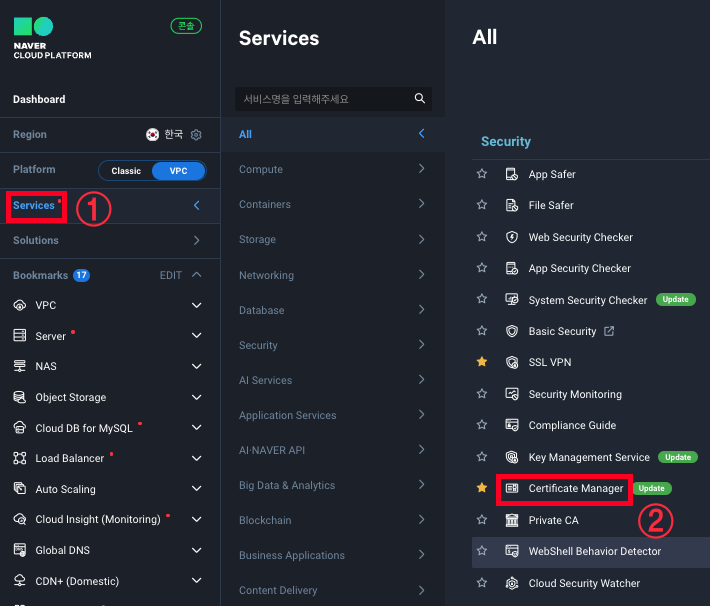Click the Object Storage bookmark icon
This screenshot has height=606, width=710.
click(19, 397)
